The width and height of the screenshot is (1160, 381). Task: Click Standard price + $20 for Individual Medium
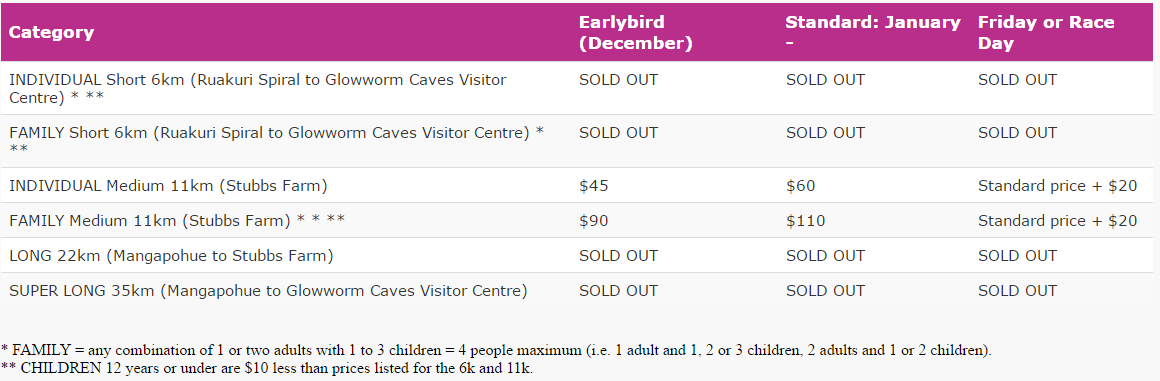pos(1057,186)
